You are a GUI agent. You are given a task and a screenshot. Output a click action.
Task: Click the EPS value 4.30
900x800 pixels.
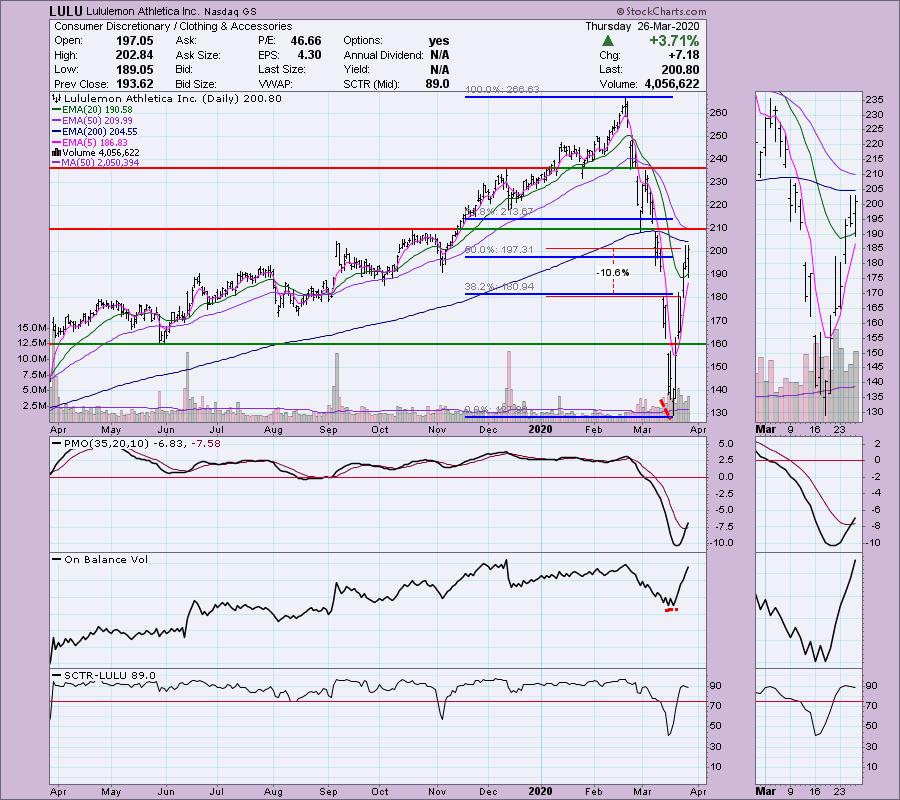[x=309, y=55]
